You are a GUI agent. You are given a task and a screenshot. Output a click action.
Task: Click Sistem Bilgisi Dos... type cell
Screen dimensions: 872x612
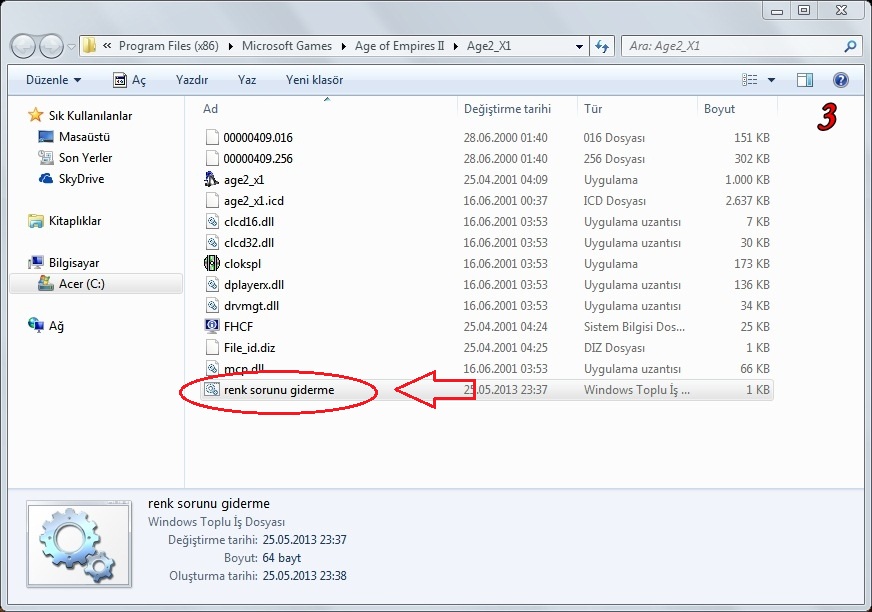634,327
